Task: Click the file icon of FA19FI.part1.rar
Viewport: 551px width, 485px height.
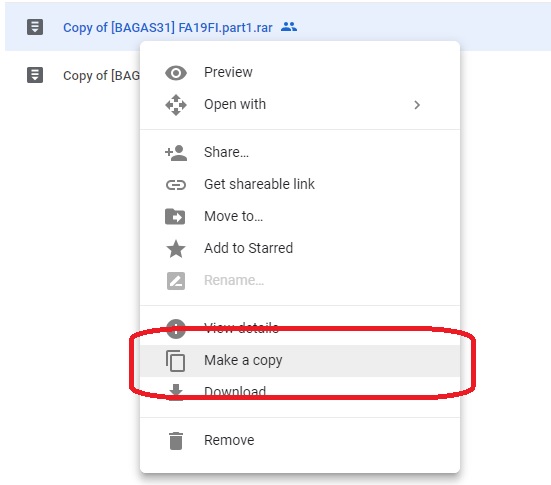Action: tap(35, 27)
